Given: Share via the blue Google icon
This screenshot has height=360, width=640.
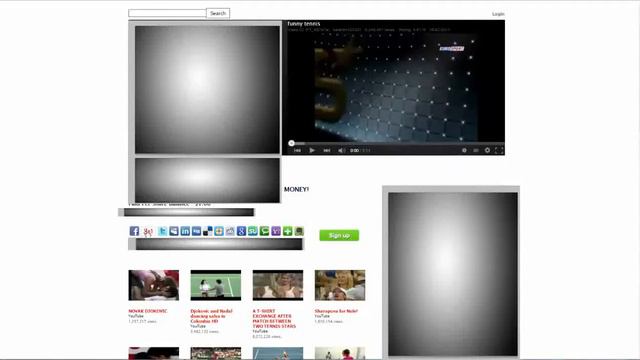Looking at the screenshot, I should tap(241, 231).
